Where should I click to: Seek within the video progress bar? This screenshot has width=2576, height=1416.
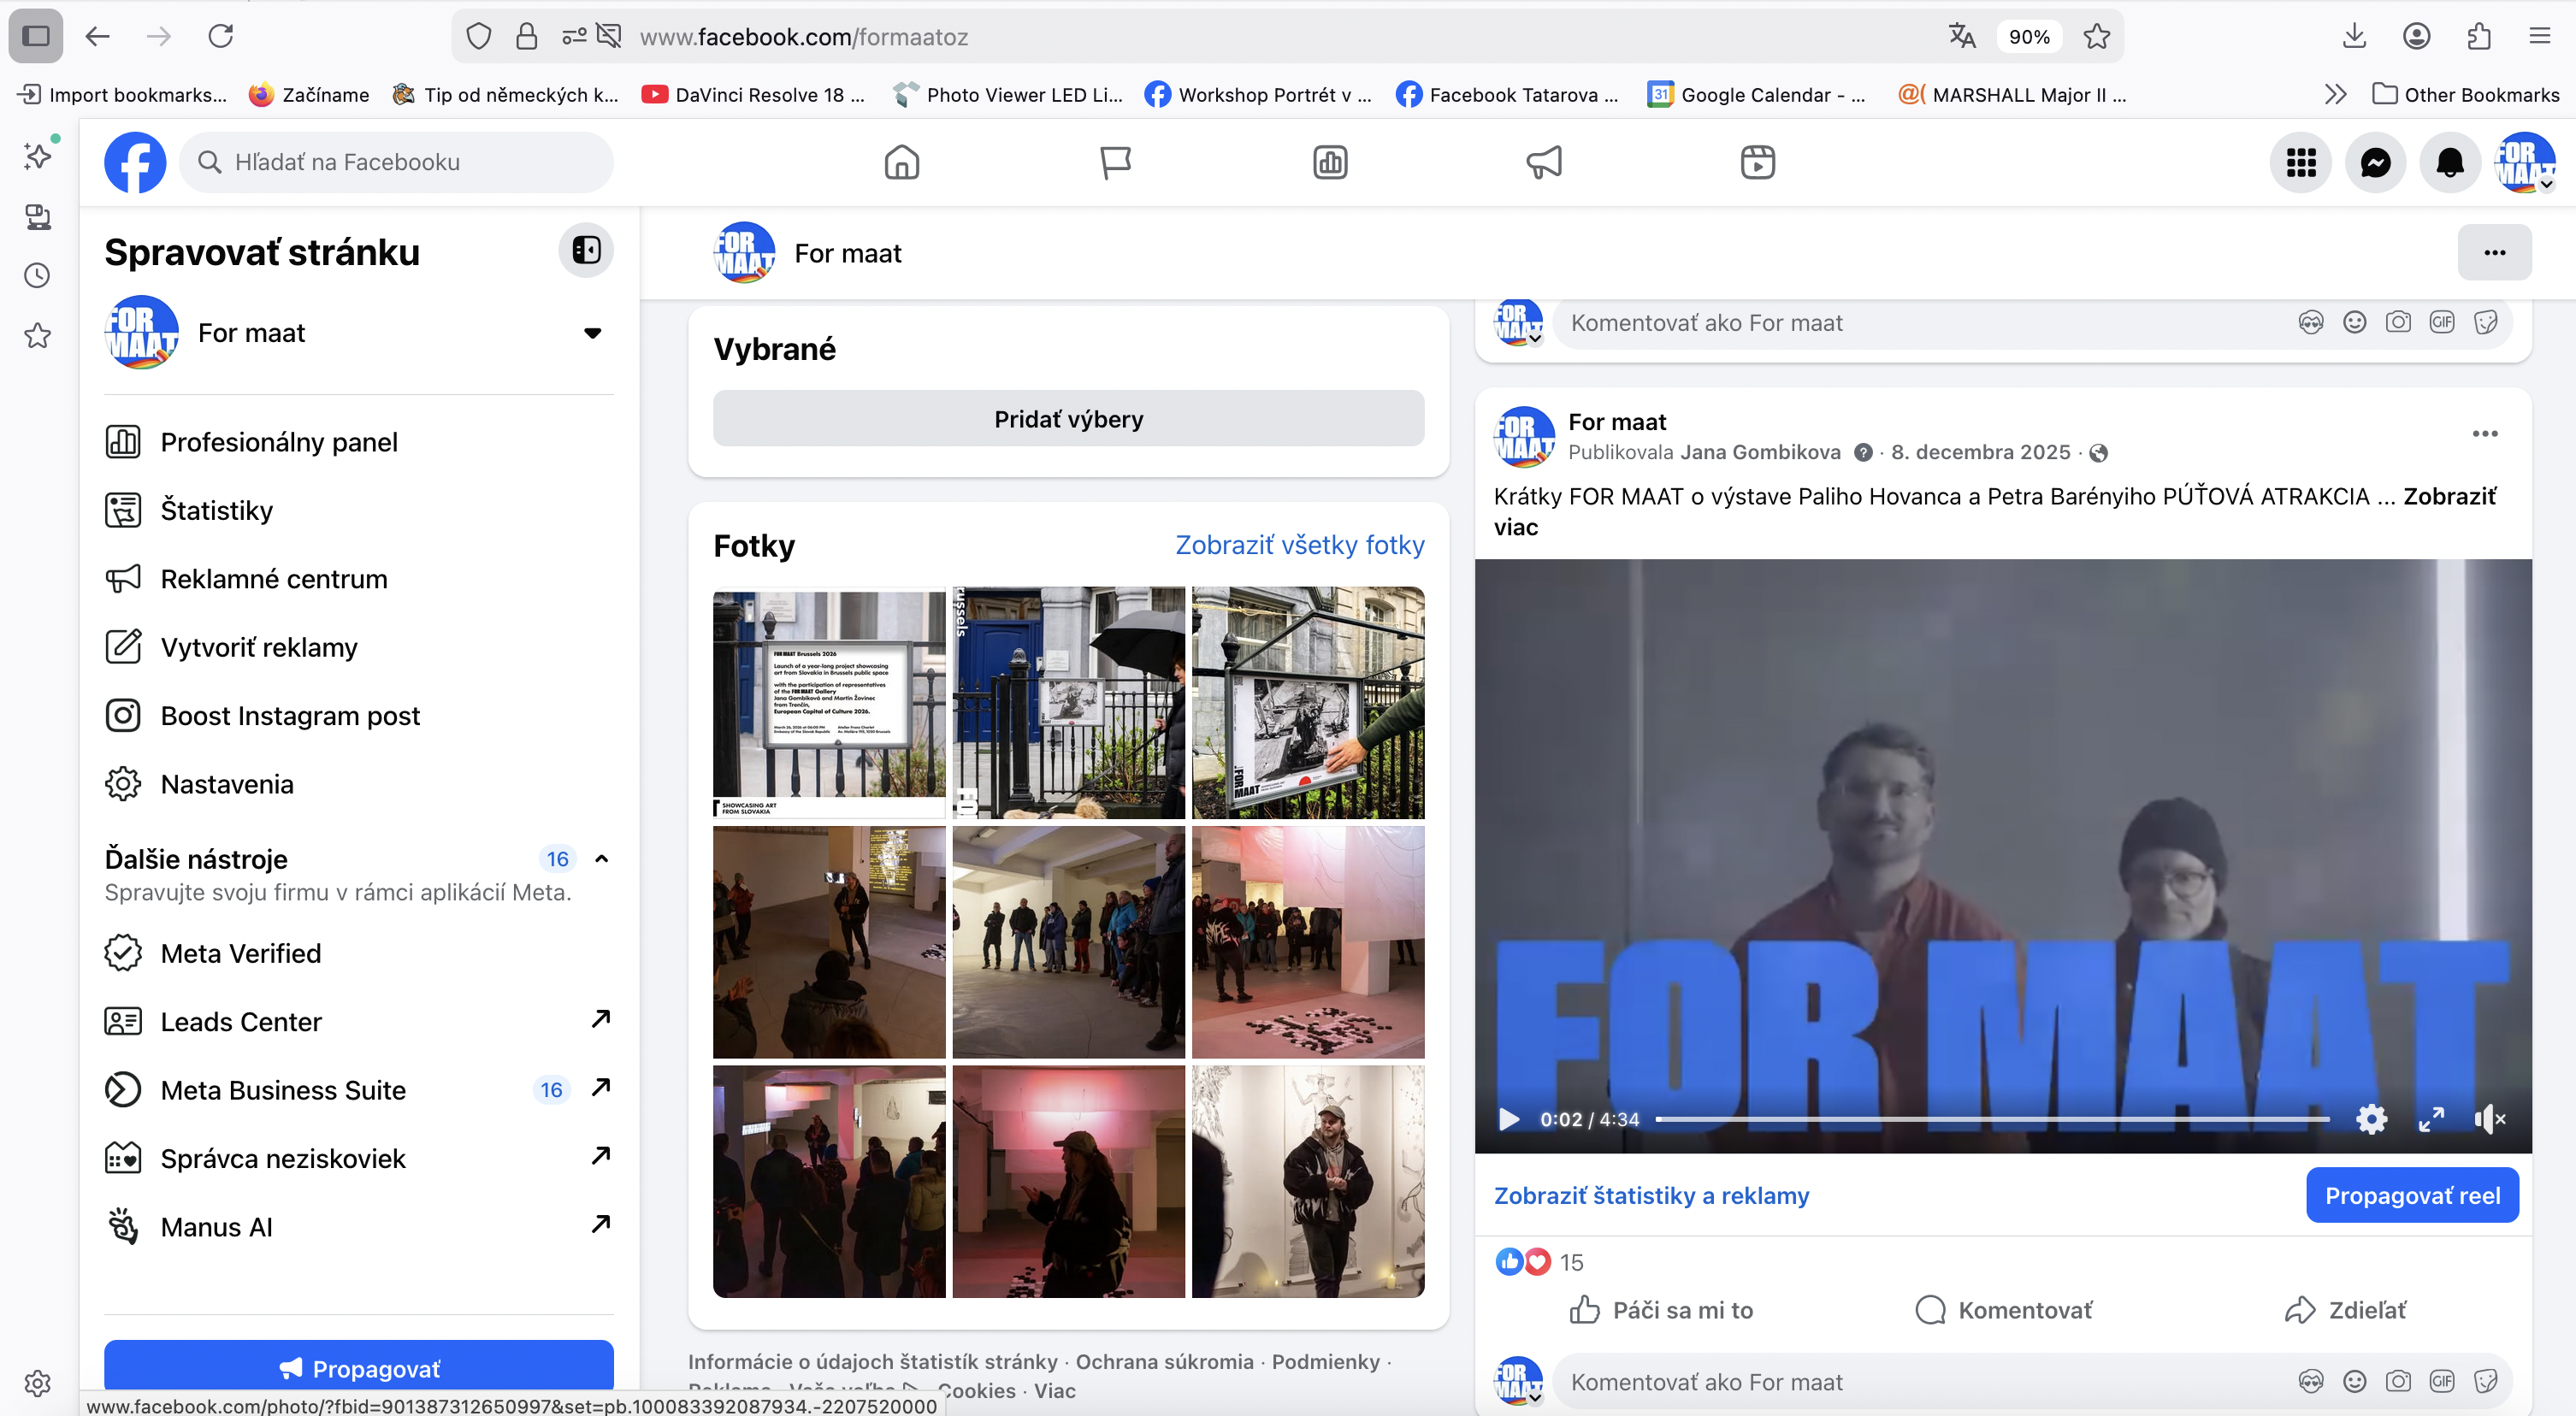[x=1992, y=1119]
